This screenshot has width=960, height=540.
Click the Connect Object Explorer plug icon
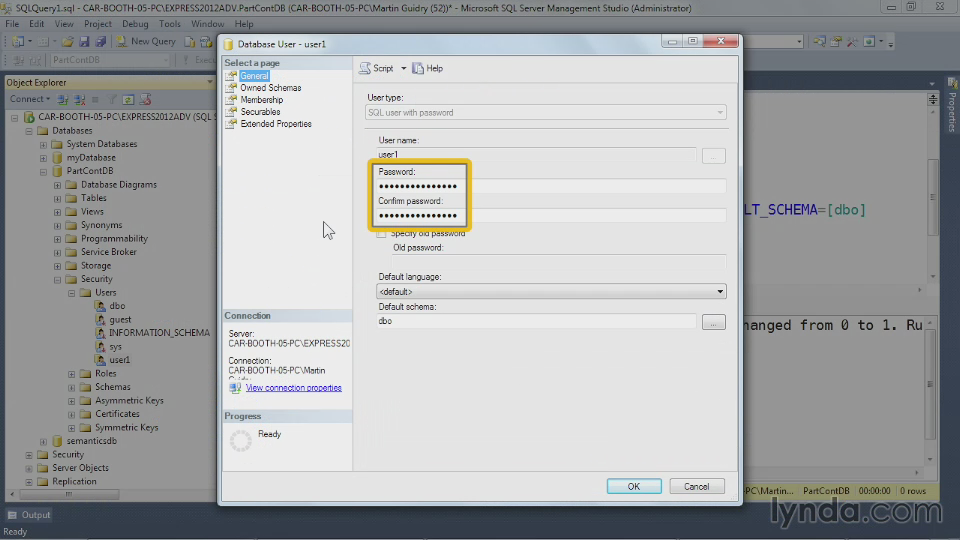(62, 99)
